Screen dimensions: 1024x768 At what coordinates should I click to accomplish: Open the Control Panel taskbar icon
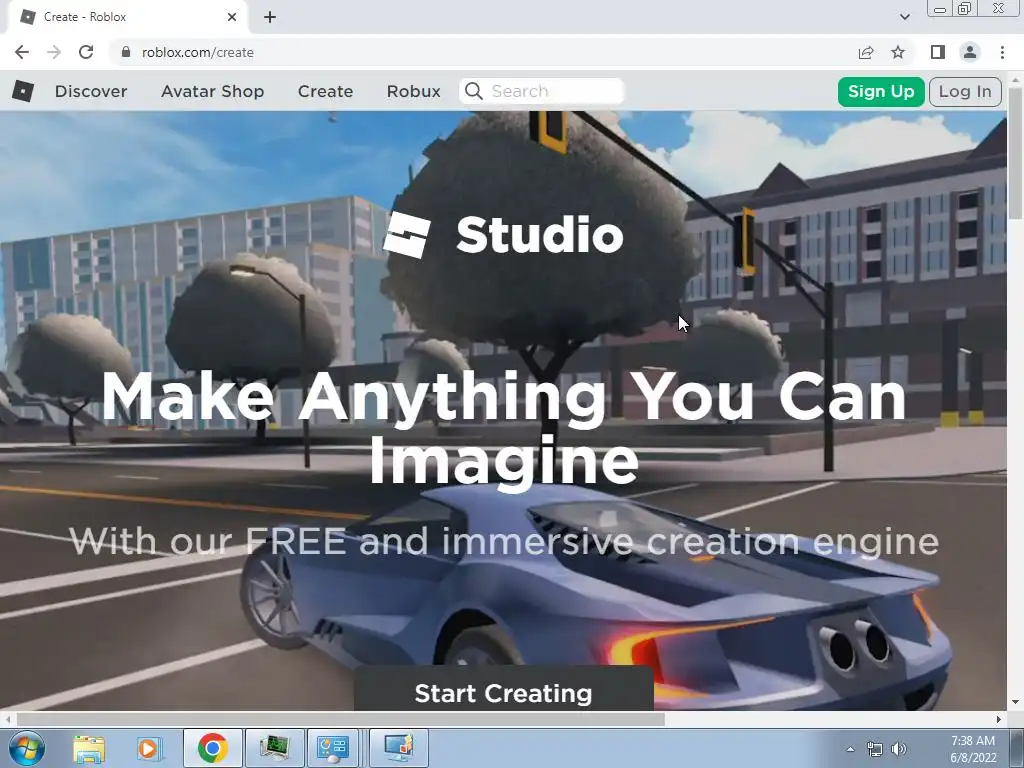click(333, 748)
